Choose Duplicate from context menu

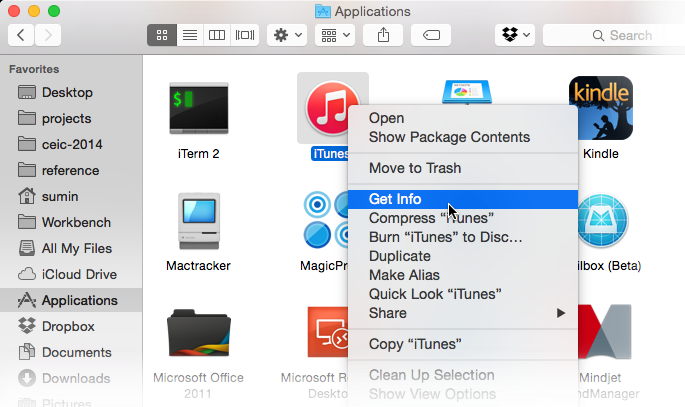point(463,256)
